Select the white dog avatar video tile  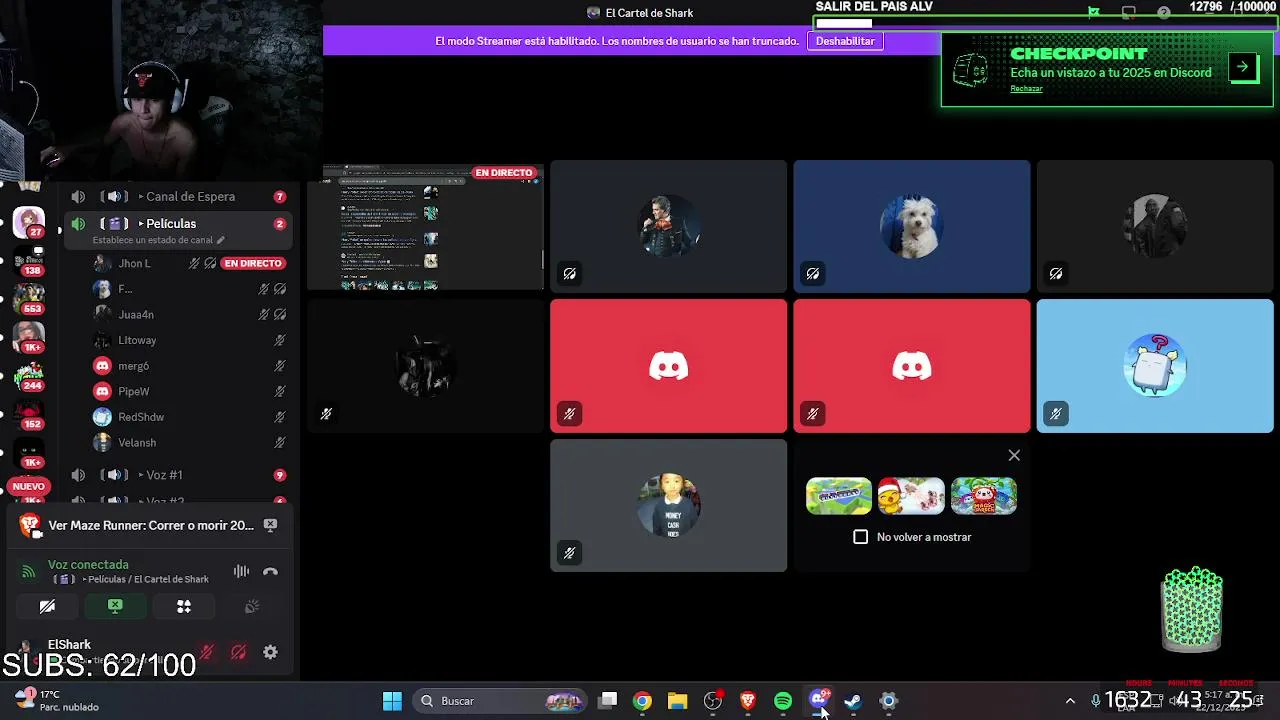(x=912, y=227)
